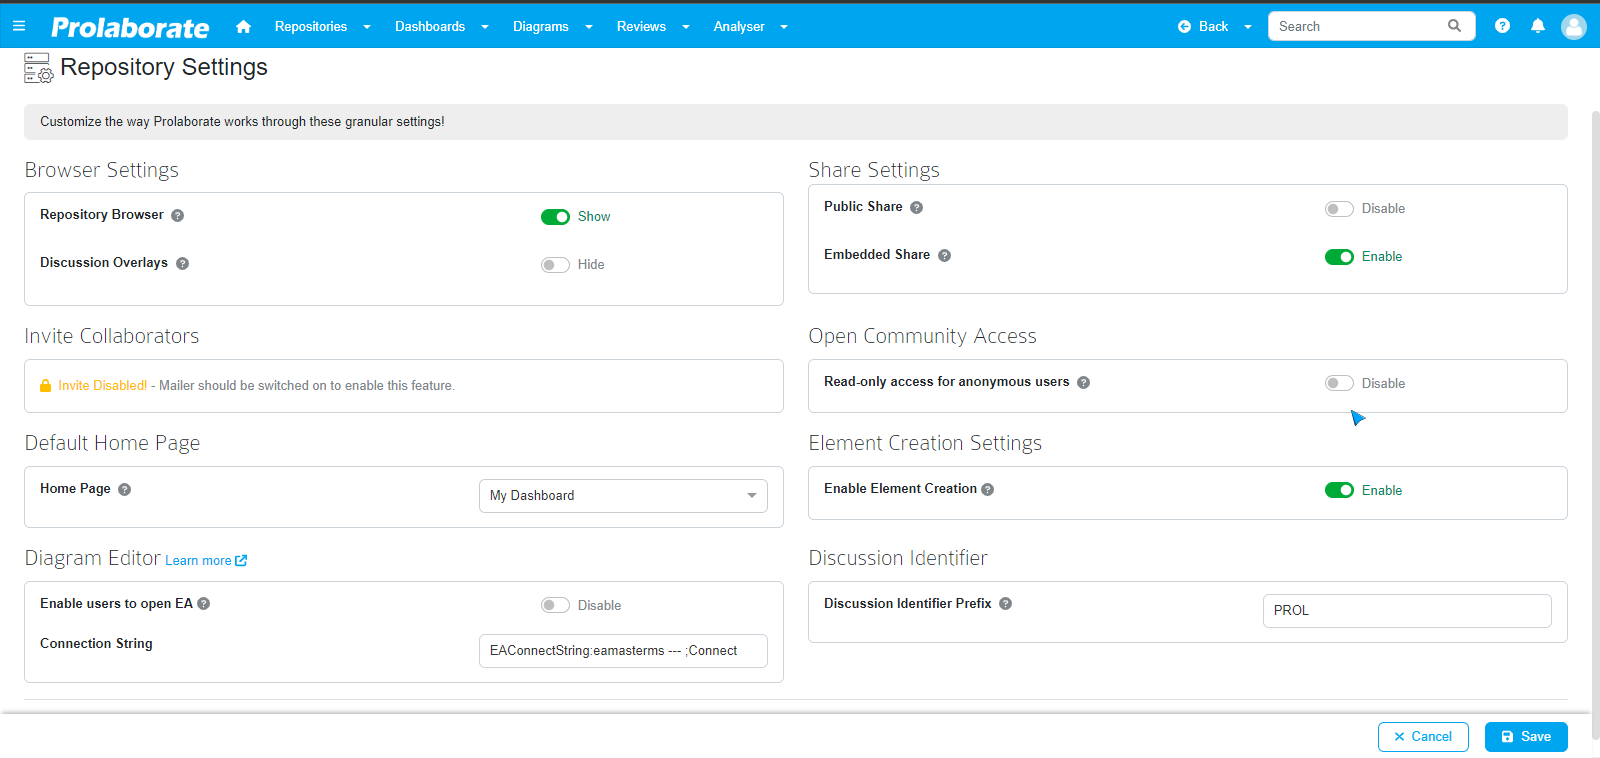Viewport: 1600px width, 758px height.
Task: Click the search magnifier icon
Action: coord(1454,26)
